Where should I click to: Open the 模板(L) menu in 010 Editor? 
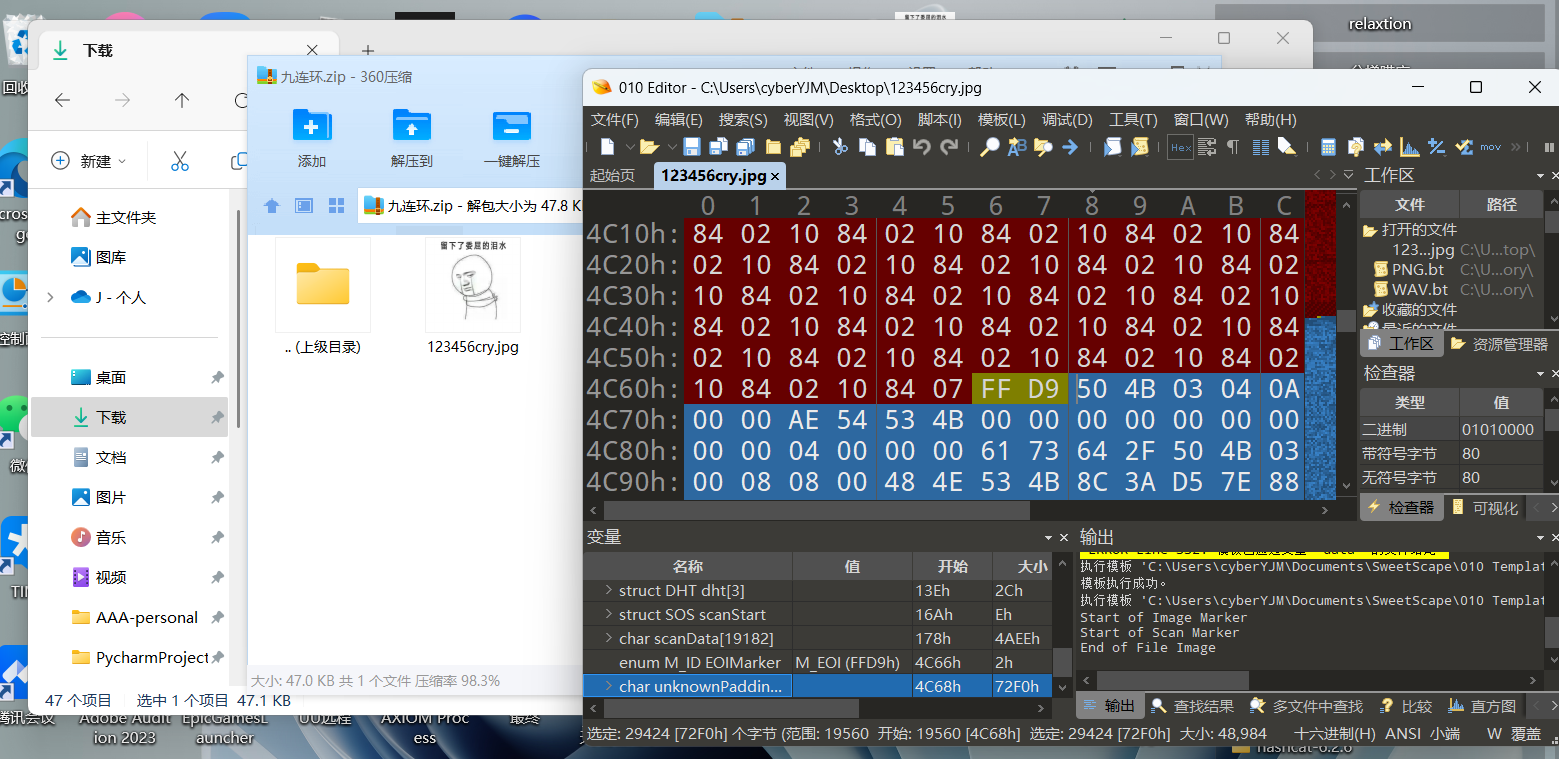pos(1001,120)
